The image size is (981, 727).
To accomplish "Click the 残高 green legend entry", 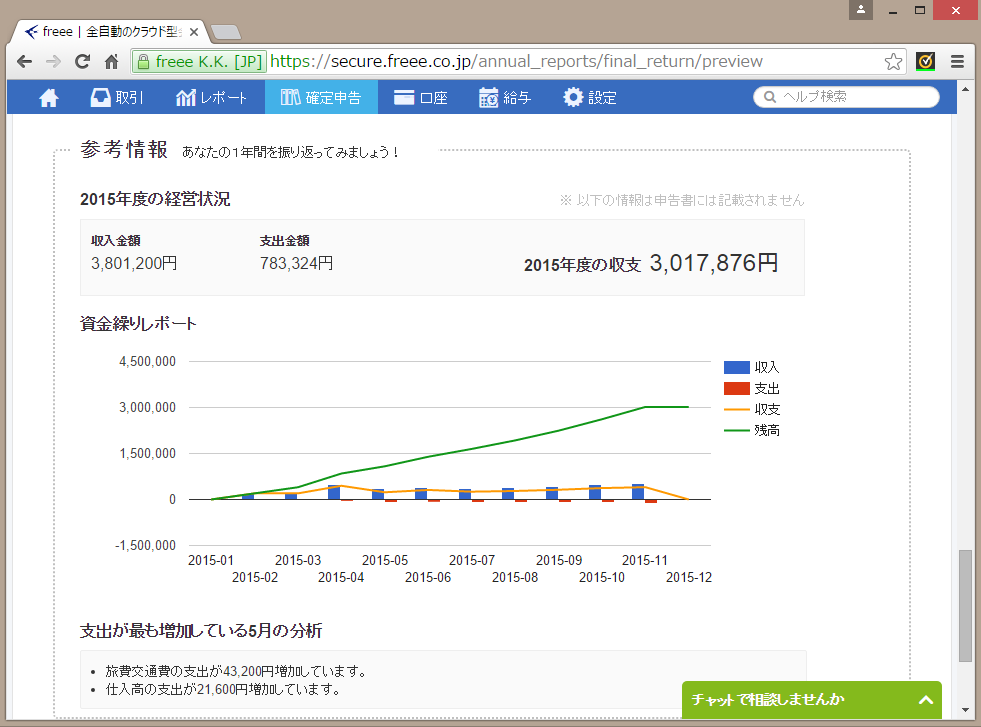I will 752,430.
